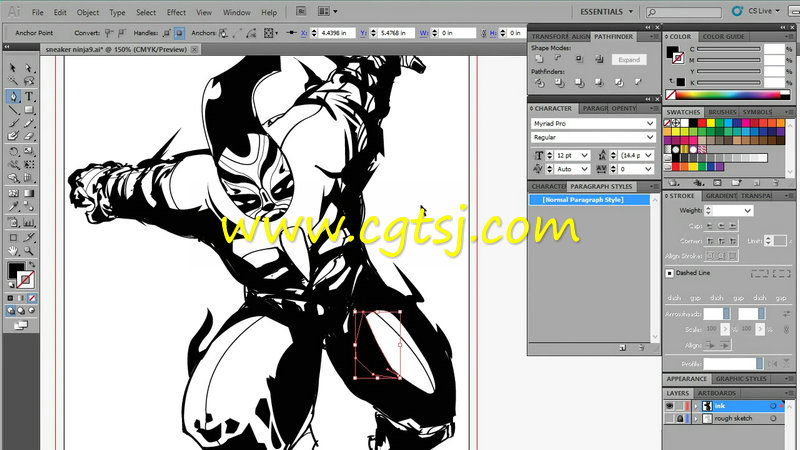Image resolution: width=800 pixels, height=450 pixels.
Task: Click the Trim pathfinder icon
Action: click(x=559, y=82)
